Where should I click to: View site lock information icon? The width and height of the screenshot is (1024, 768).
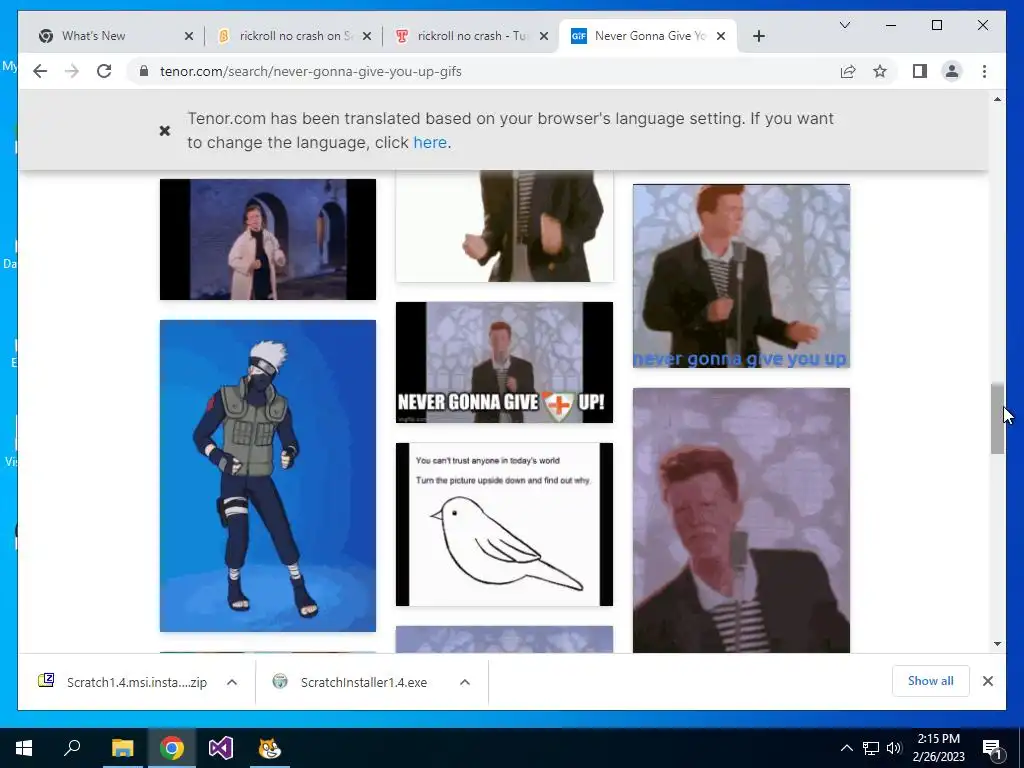144,71
